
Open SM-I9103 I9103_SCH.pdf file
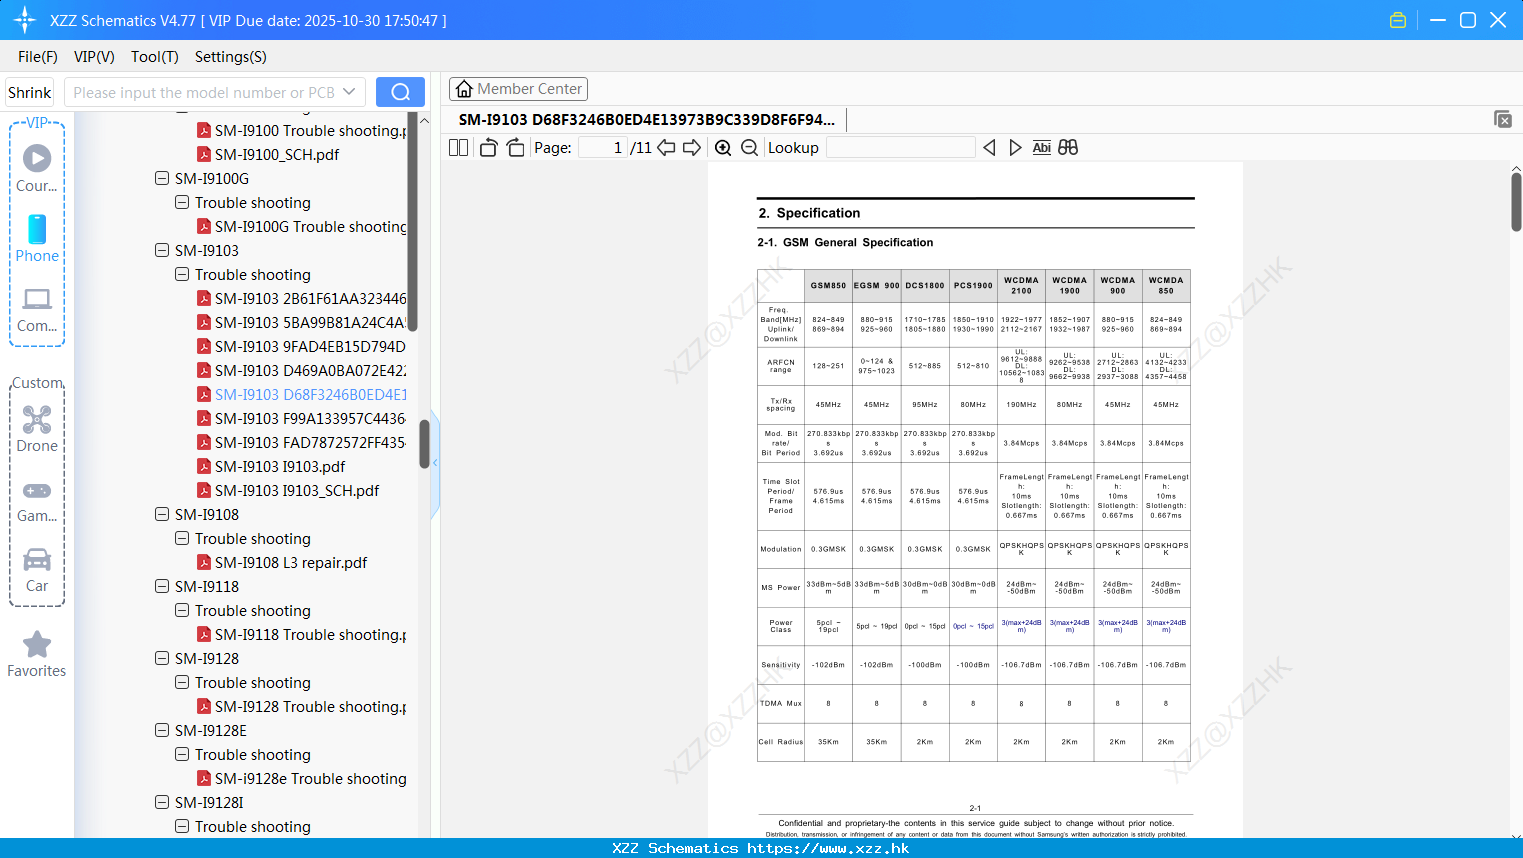(x=297, y=490)
